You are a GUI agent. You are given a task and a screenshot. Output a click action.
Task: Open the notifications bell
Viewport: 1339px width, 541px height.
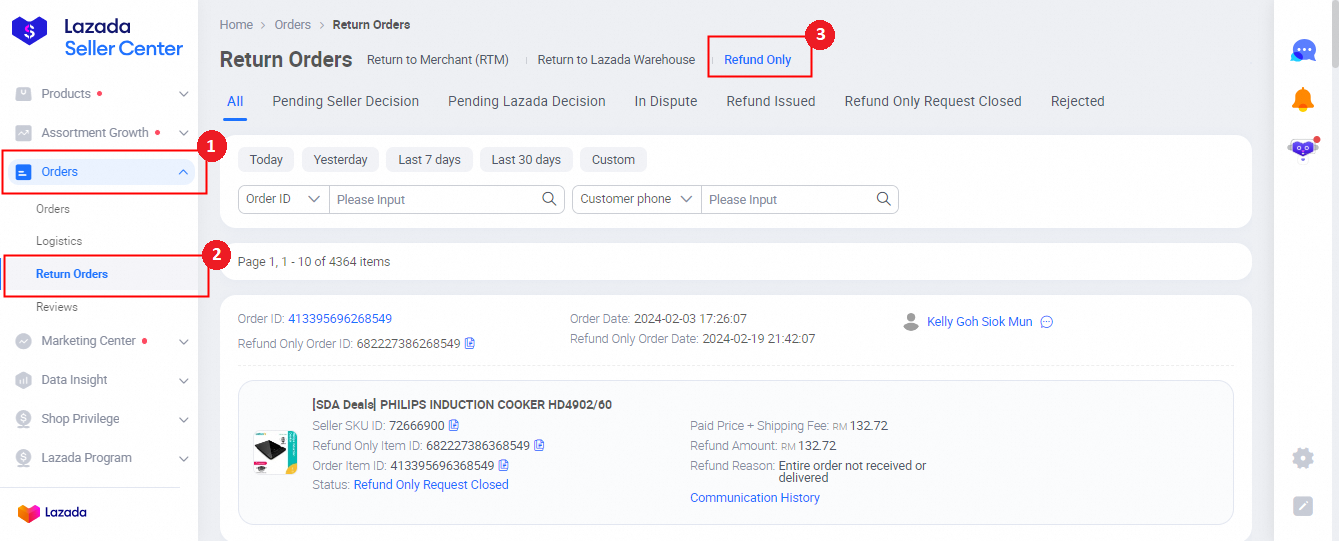tap(1303, 99)
